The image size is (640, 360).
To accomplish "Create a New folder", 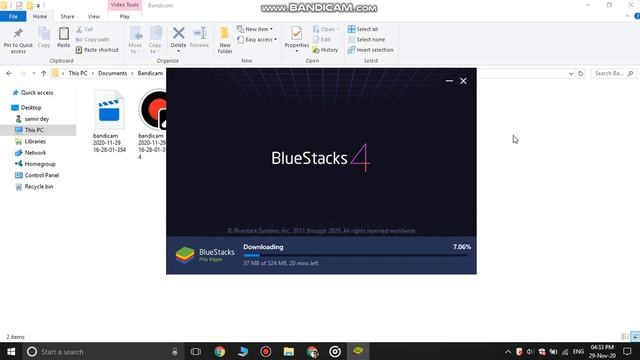I will coord(224,40).
